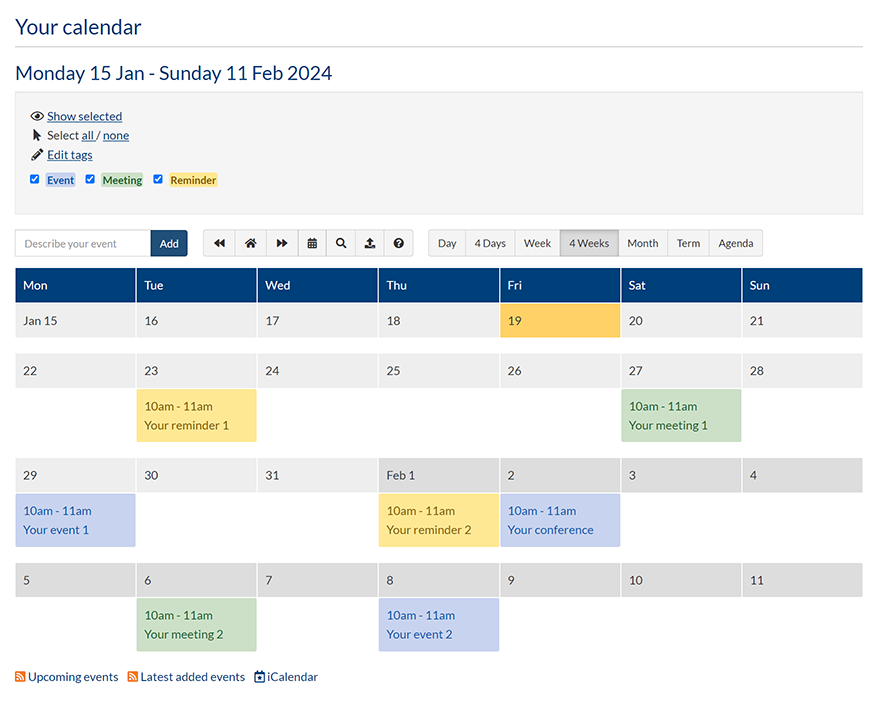Switch to the Month view
The height and width of the screenshot is (701, 878).
coord(642,243)
